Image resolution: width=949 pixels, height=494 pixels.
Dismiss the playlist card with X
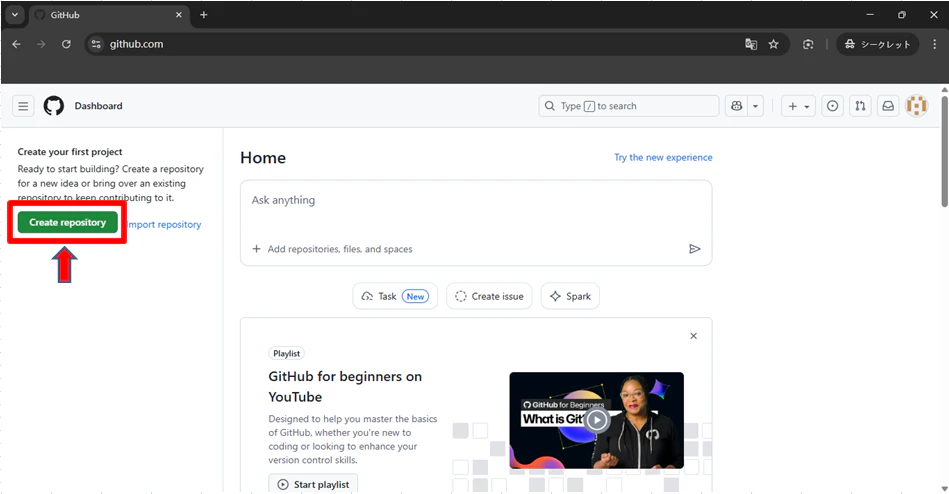[x=694, y=336]
